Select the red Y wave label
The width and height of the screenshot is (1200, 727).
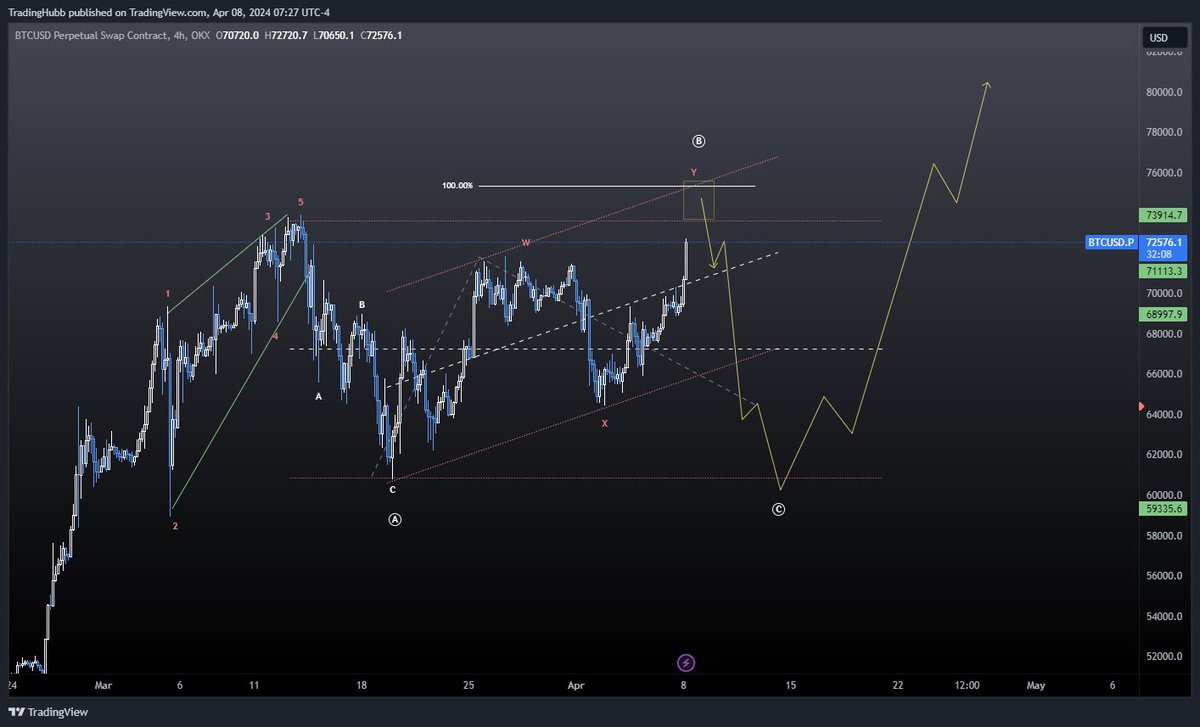(x=693, y=173)
